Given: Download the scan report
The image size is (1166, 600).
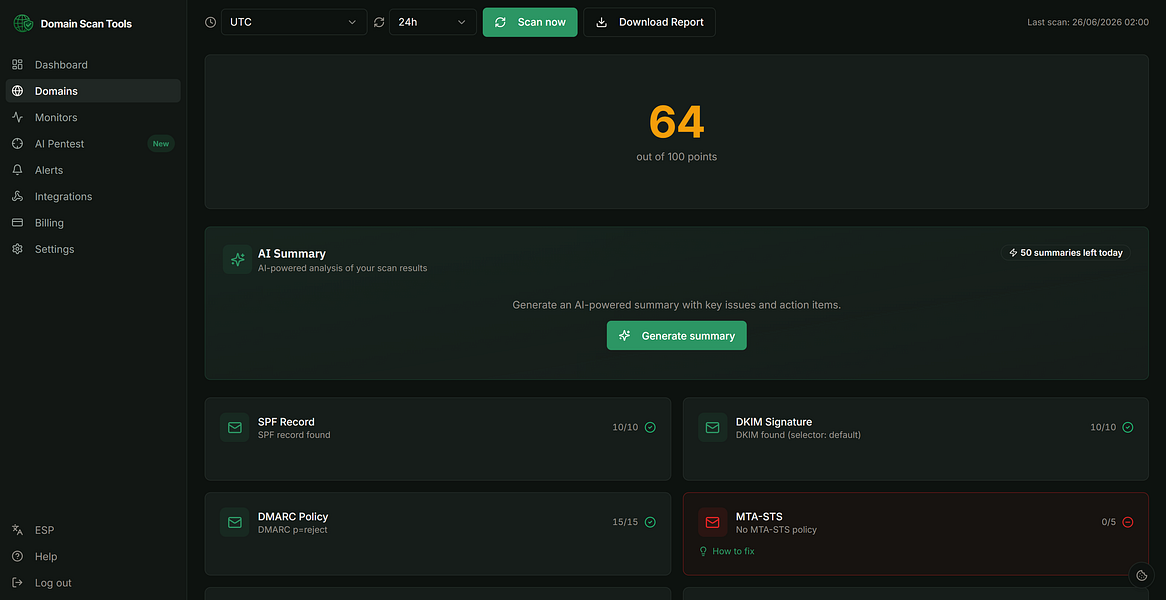Looking at the screenshot, I should (x=649, y=22).
